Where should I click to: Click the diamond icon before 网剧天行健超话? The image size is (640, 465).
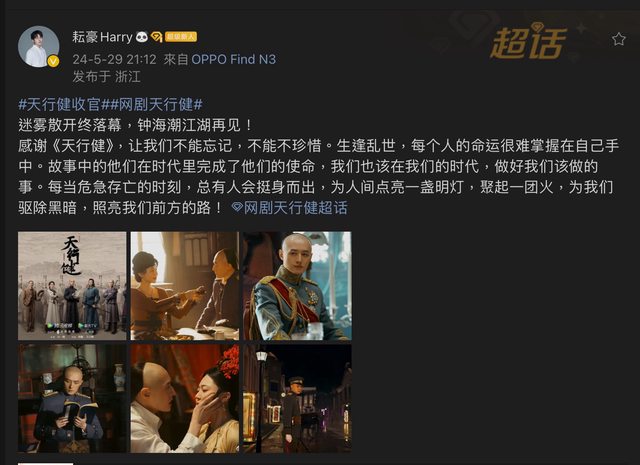pyautogui.click(x=237, y=207)
